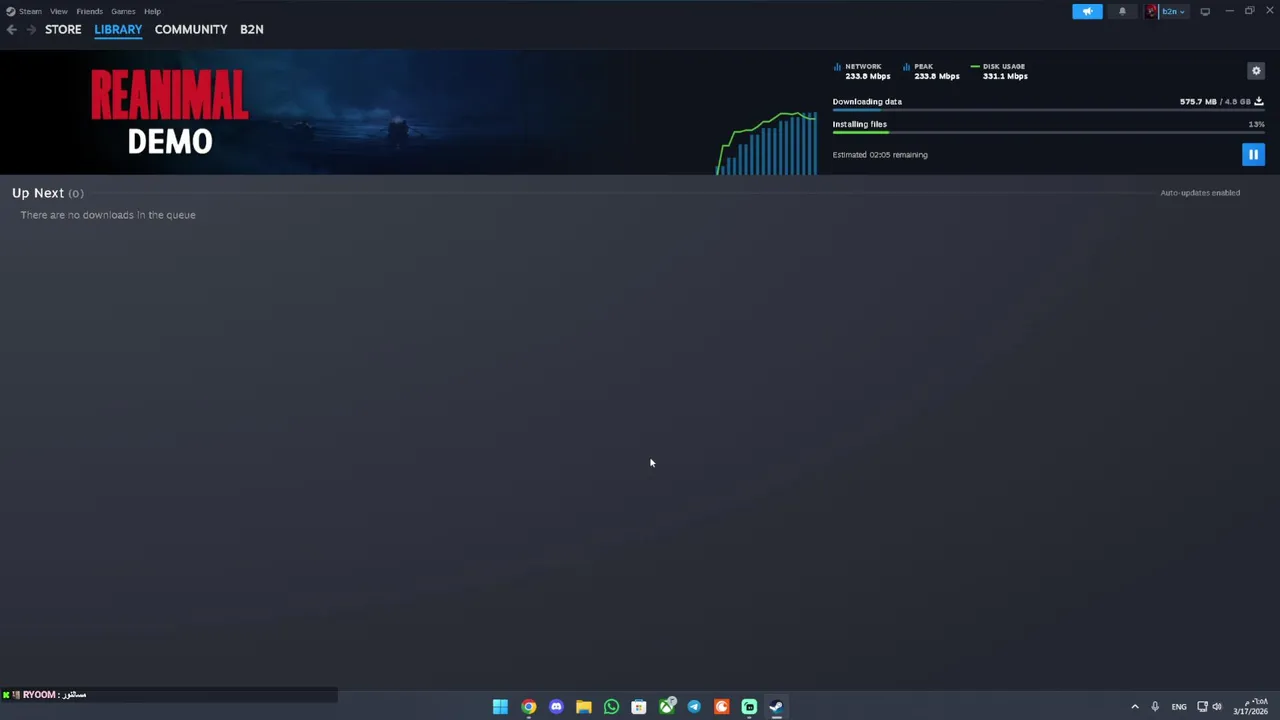Click the 'Up Next' heading

click(38, 193)
